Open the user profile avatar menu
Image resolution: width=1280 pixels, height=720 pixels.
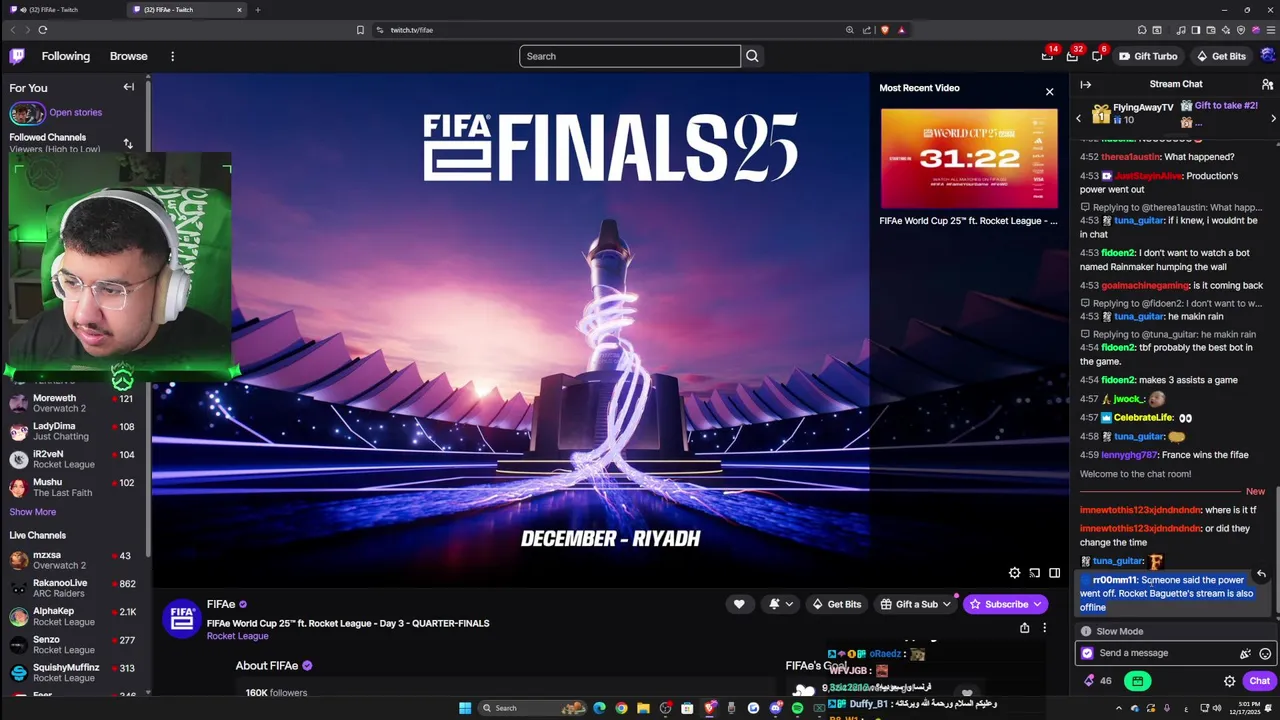[1267, 56]
